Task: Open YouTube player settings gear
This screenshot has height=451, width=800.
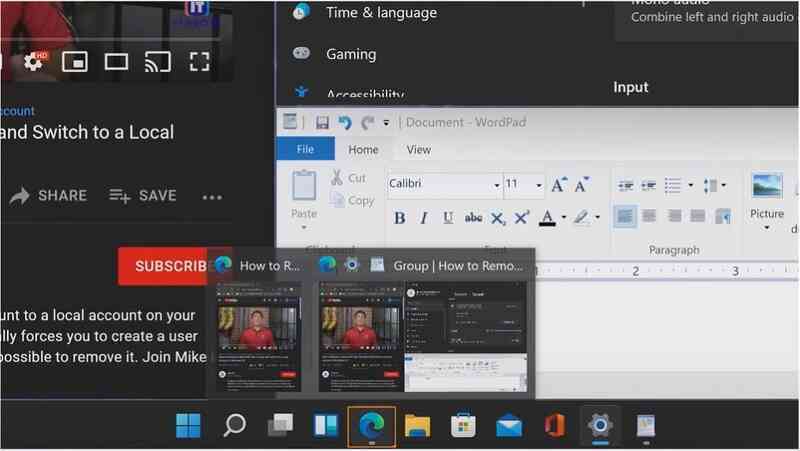Action: 34,62
